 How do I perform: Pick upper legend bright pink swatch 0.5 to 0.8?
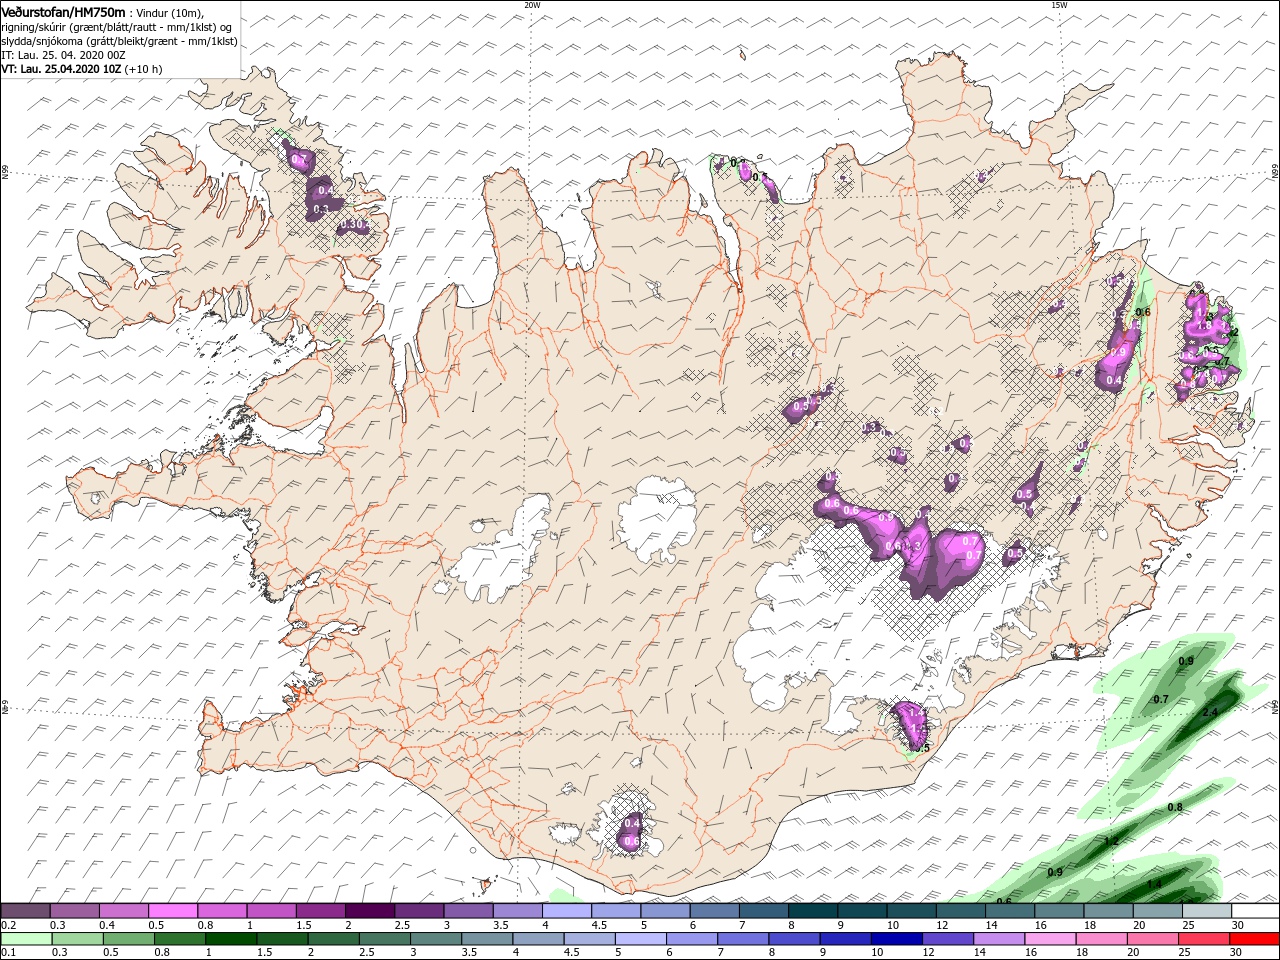173,911
